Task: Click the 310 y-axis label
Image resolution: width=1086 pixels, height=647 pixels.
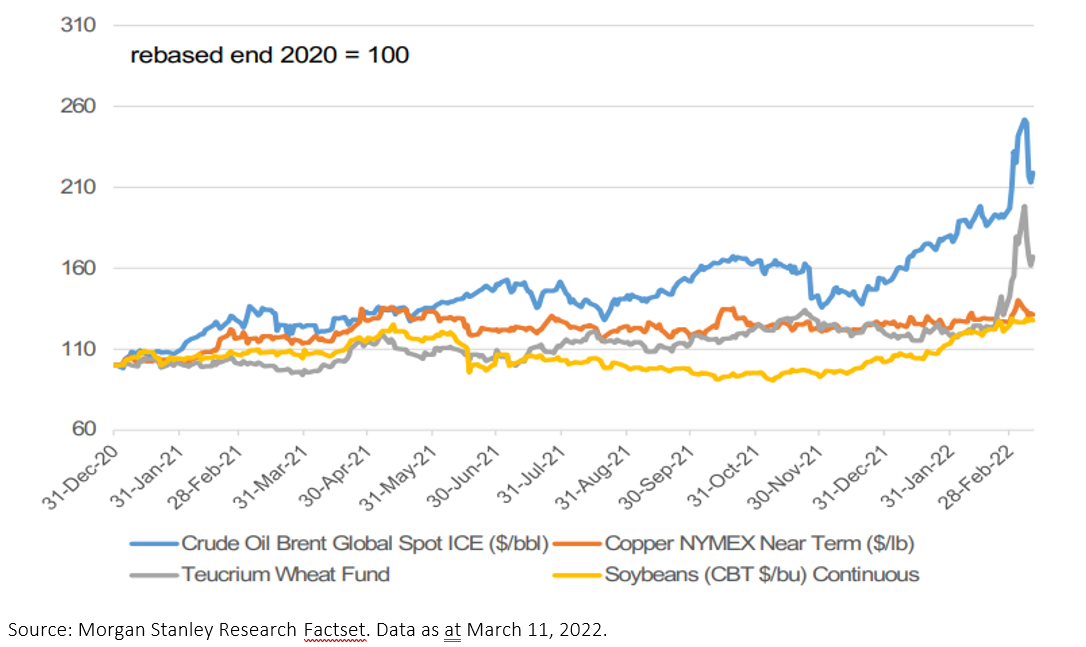Action: click(78, 25)
